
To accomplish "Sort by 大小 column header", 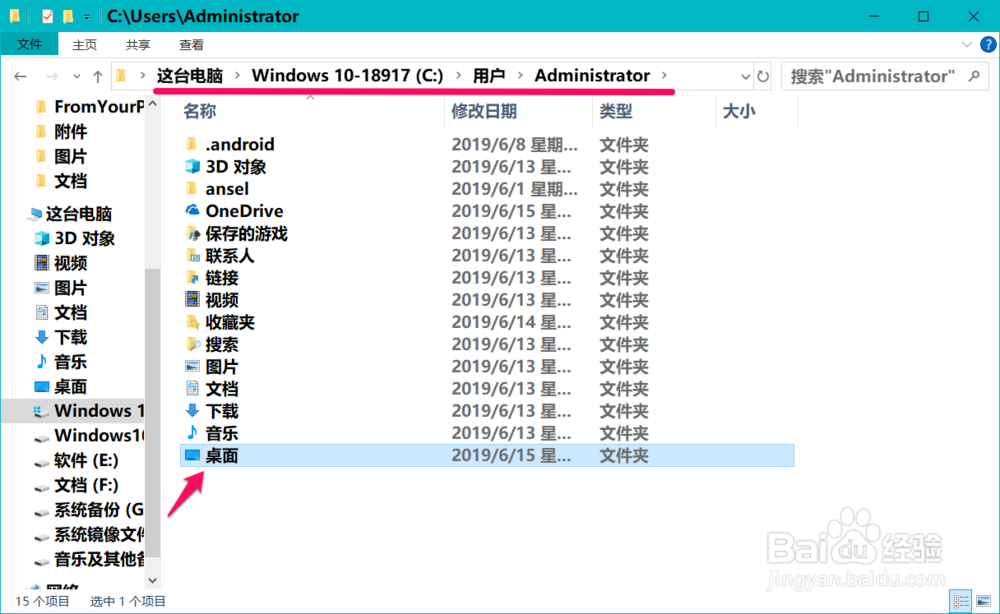I will tap(739, 111).
